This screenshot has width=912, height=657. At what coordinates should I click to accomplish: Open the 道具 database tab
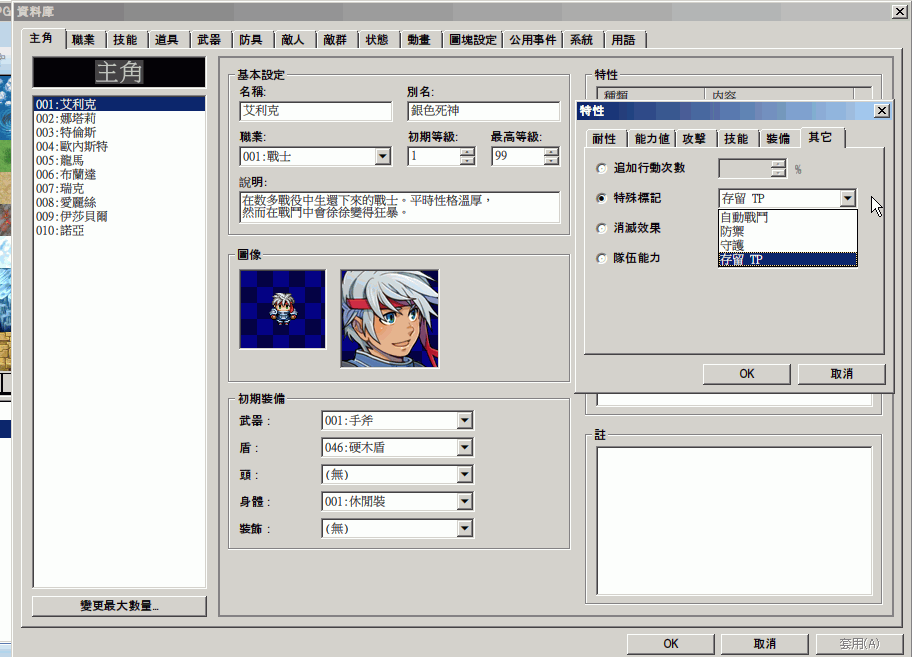(167, 40)
